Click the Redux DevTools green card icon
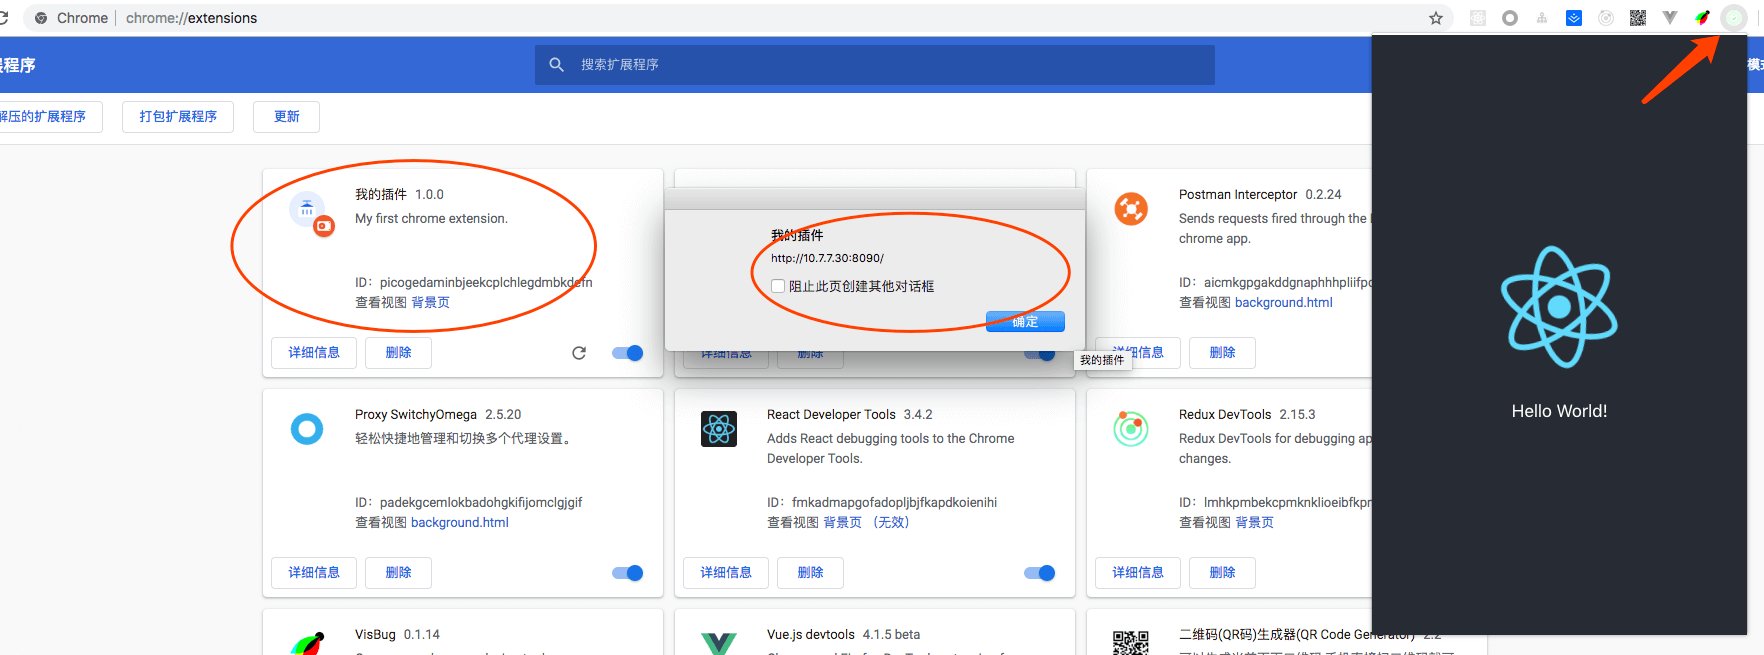The image size is (1764, 655). [x=1131, y=429]
